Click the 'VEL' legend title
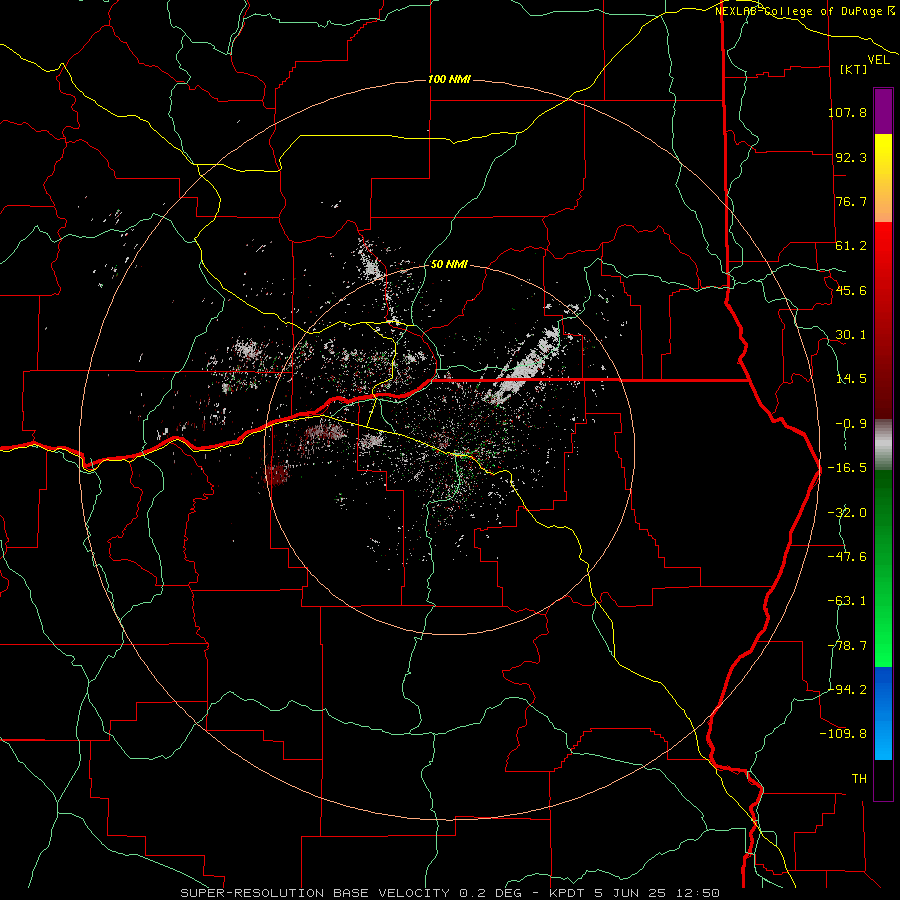The image size is (900, 900). [878, 60]
